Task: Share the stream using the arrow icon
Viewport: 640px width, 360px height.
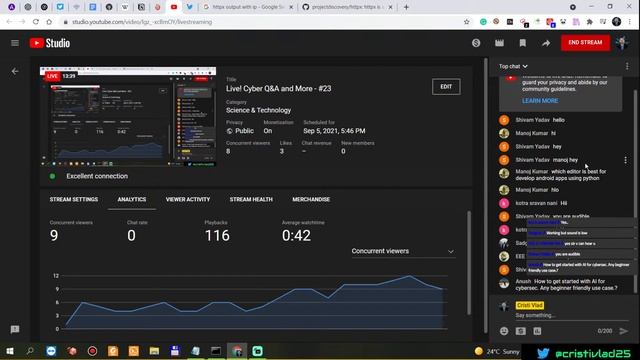Action: coord(546,43)
